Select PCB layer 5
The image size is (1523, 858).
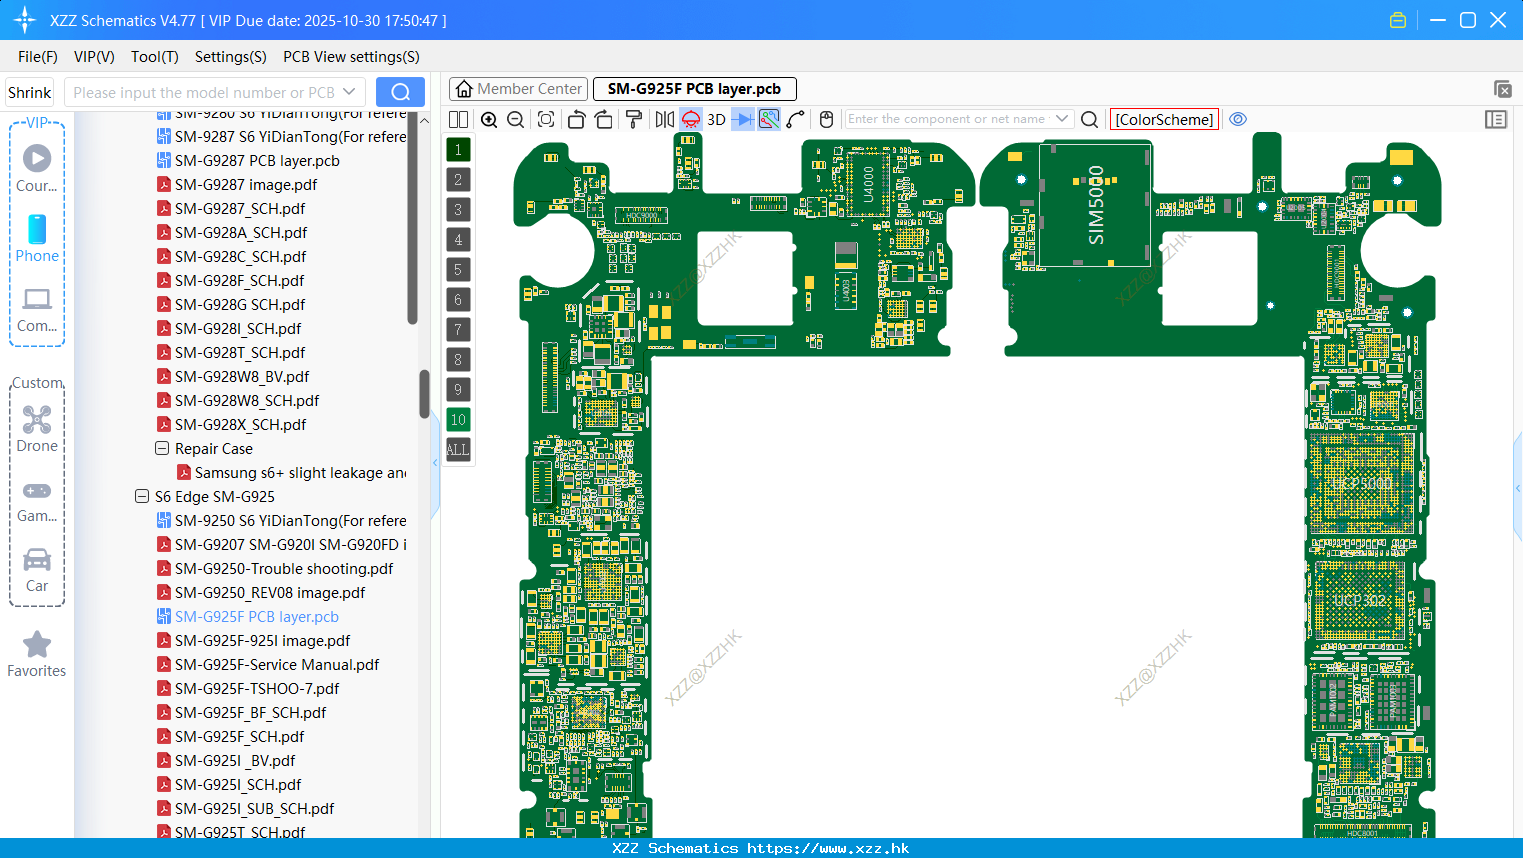[x=458, y=270]
